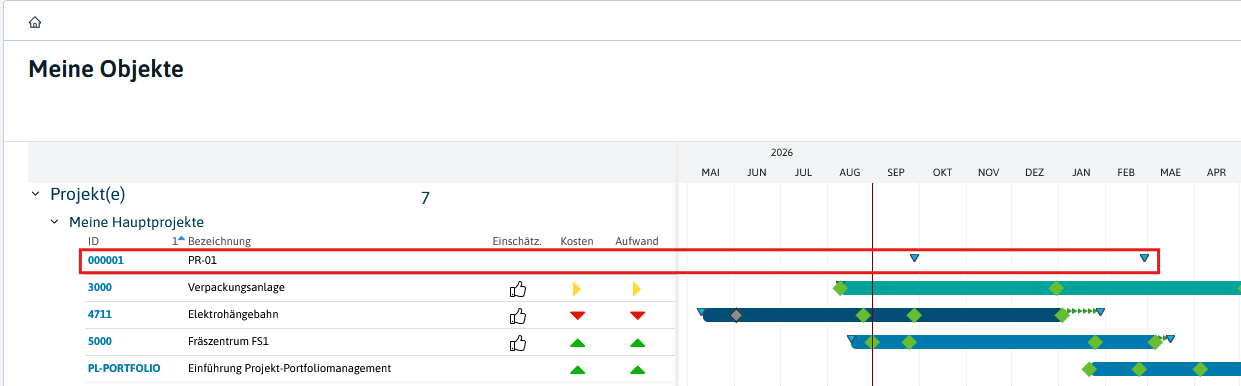Sort the list by the Bezeichnung column
Screen dimensions: 1241x386
tap(219, 241)
